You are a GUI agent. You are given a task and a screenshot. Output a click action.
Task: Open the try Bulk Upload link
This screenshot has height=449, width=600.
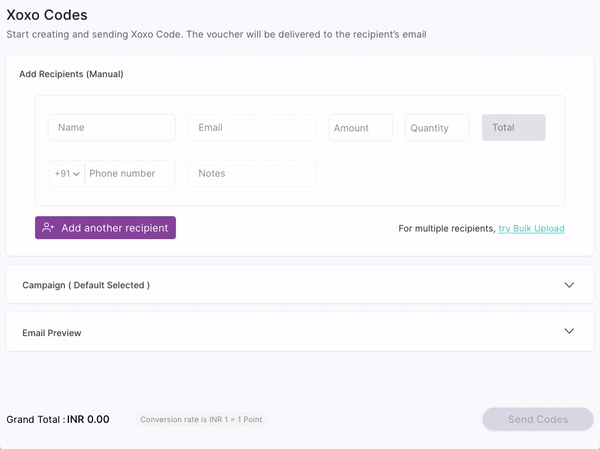tap(531, 229)
